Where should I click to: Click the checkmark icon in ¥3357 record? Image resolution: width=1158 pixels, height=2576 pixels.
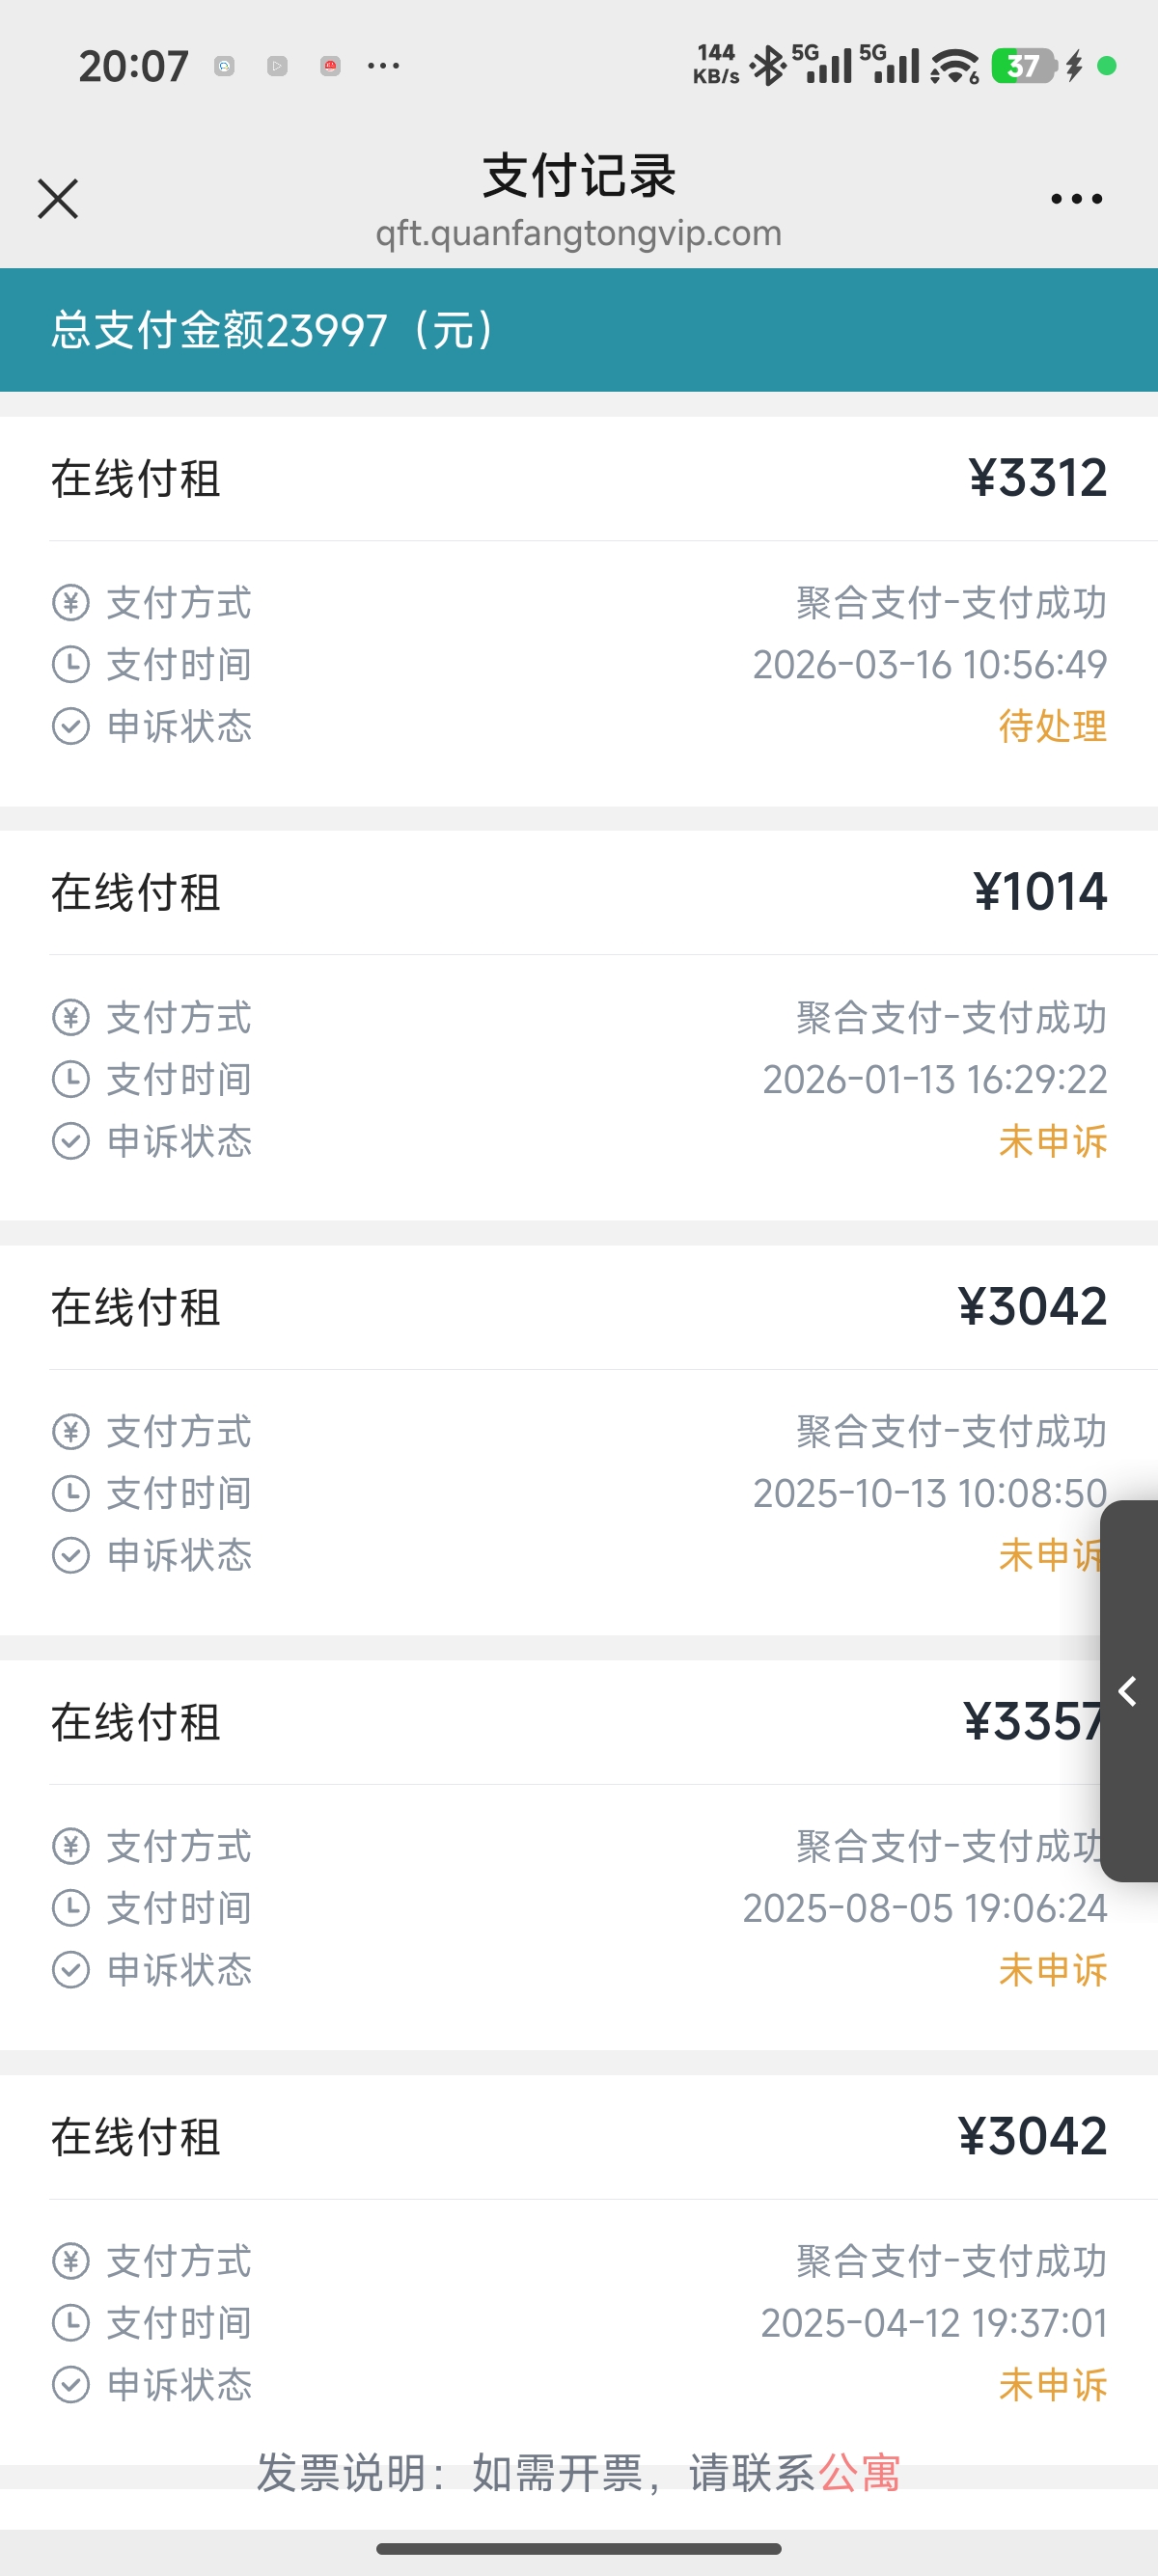point(71,1970)
